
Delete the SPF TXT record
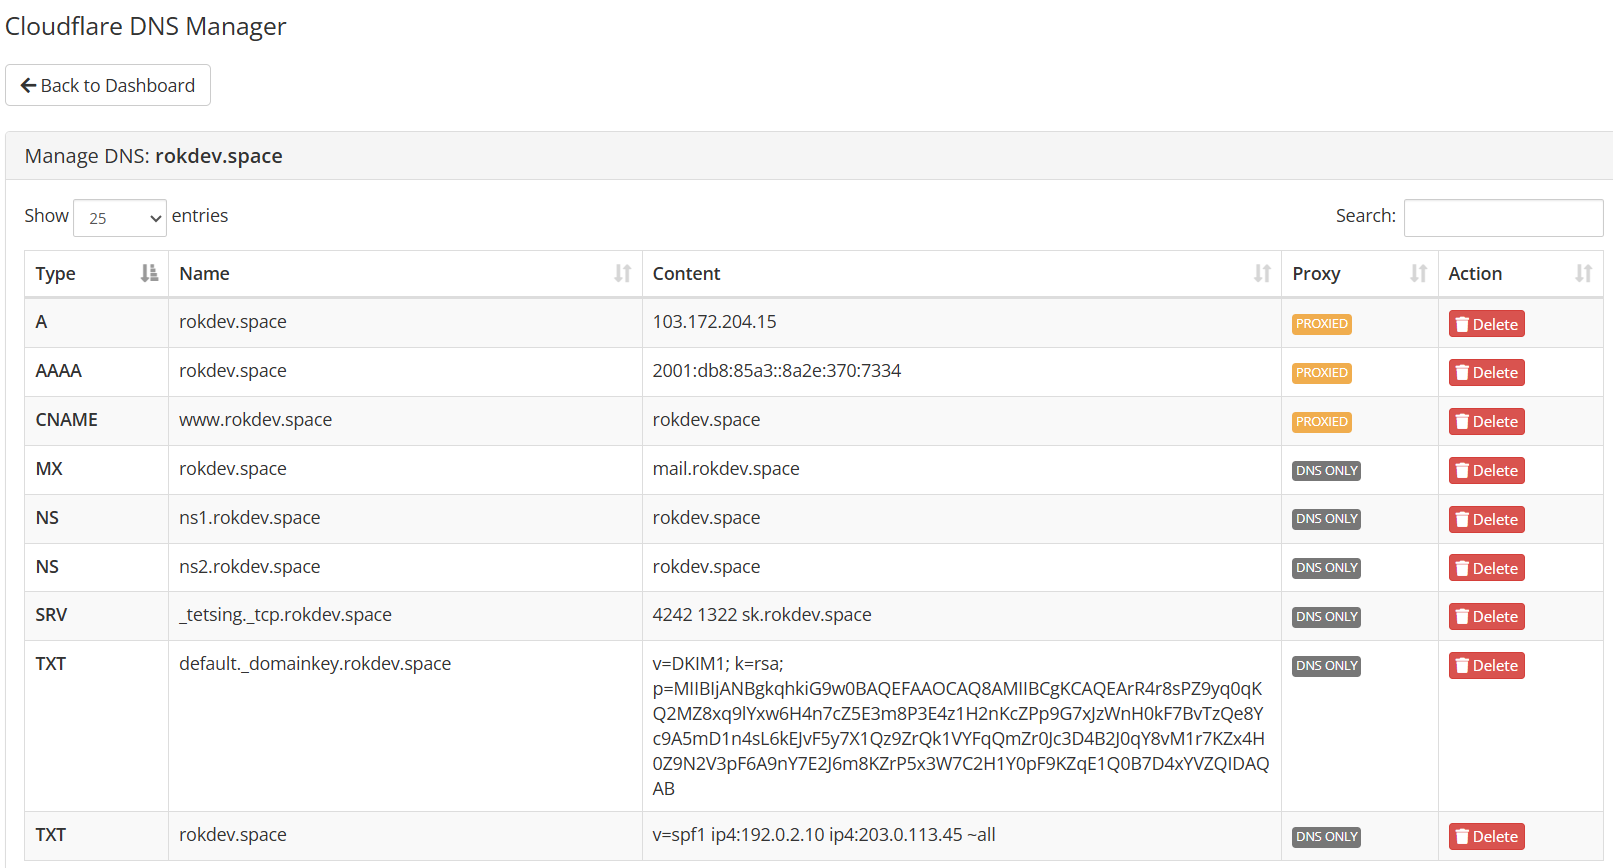coord(1486,837)
